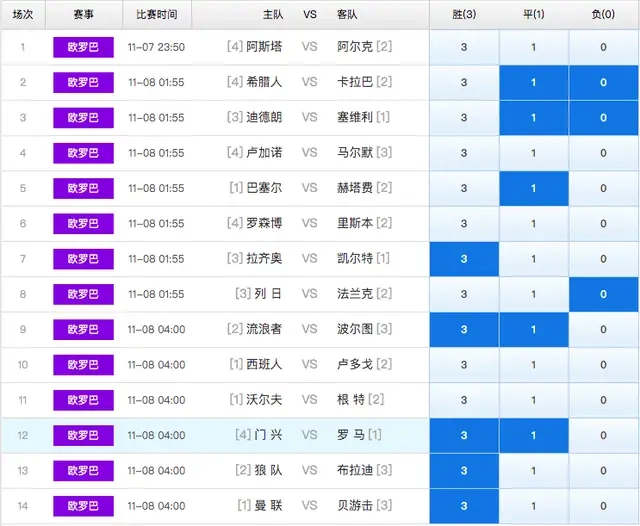Open away team 卢多戈 in row 10
This screenshot has height=526, width=640.
[355, 364]
